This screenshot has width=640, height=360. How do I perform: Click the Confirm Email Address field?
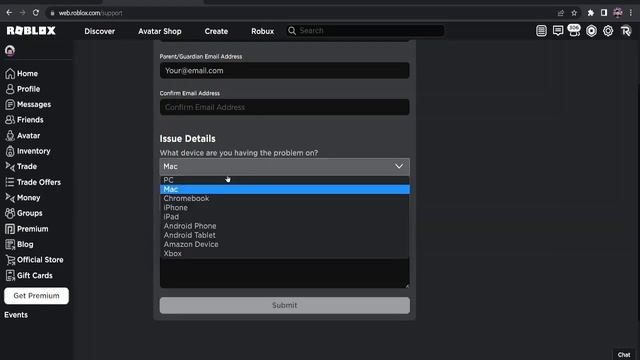coord(284,107)
